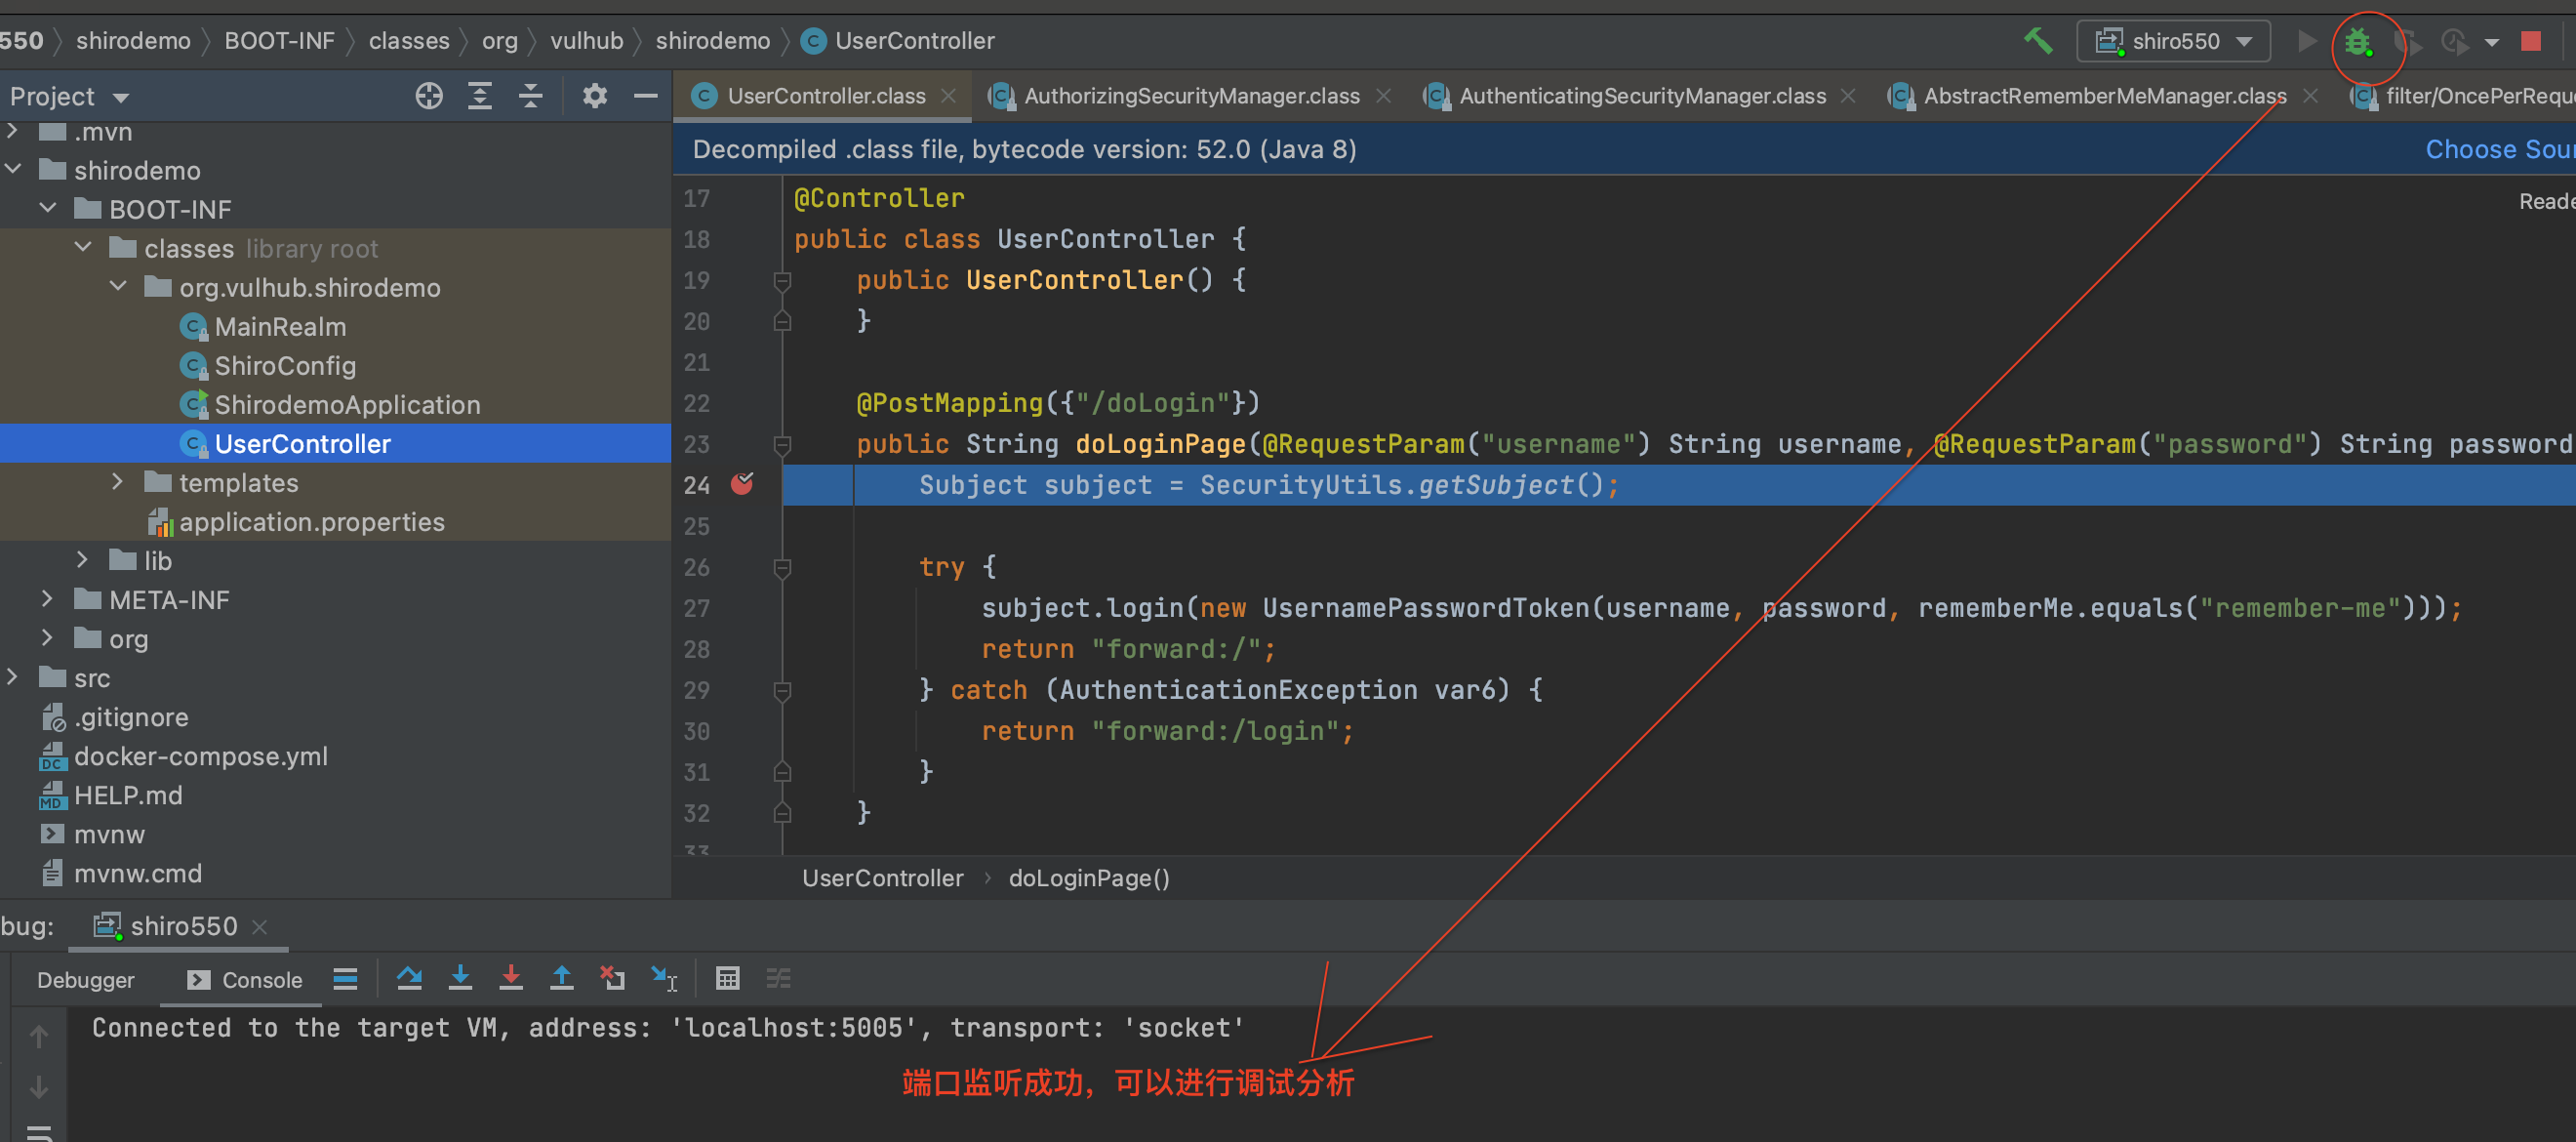Close the AuthorizingSecurityManager.class tab
2576x1142 pixels.
[x=1383, y=96]
